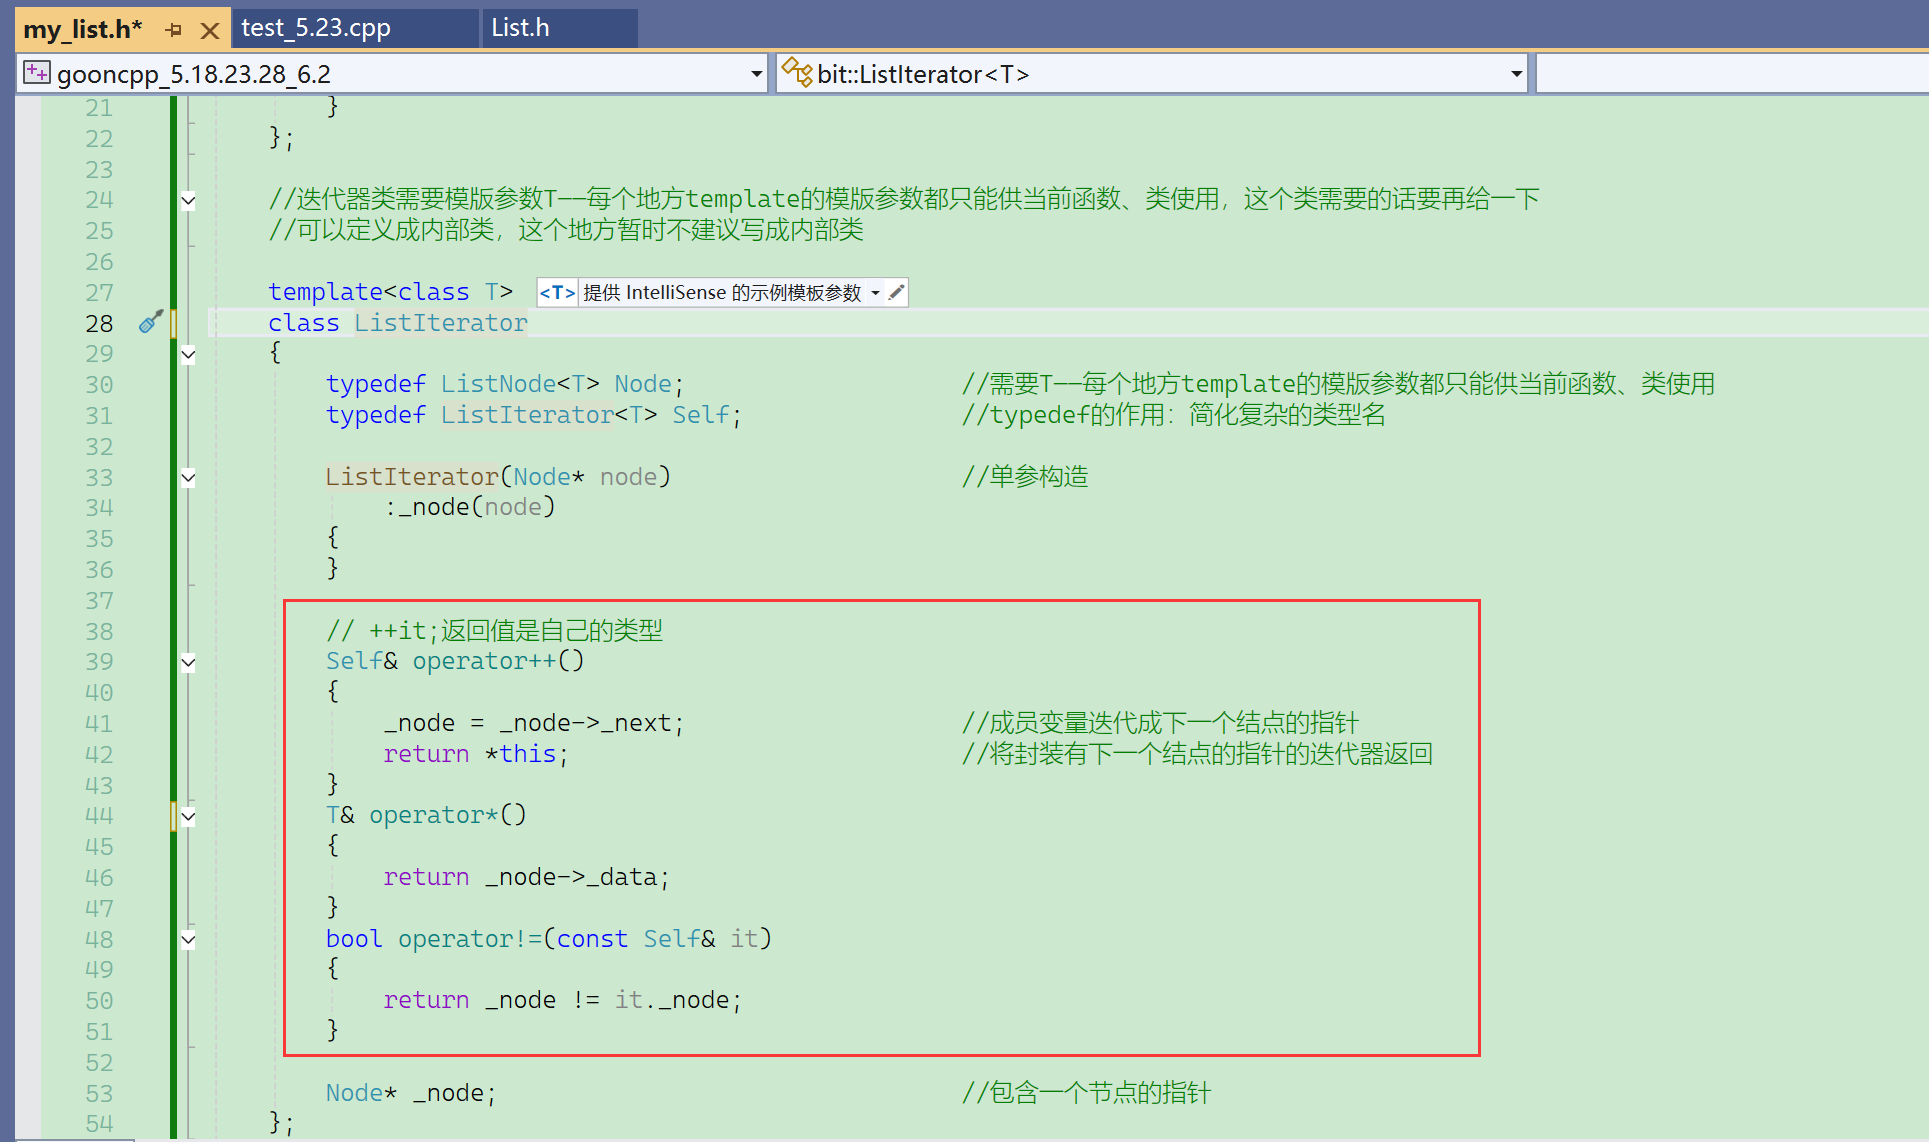Collapse the comment block at line 24

(188, 200)
